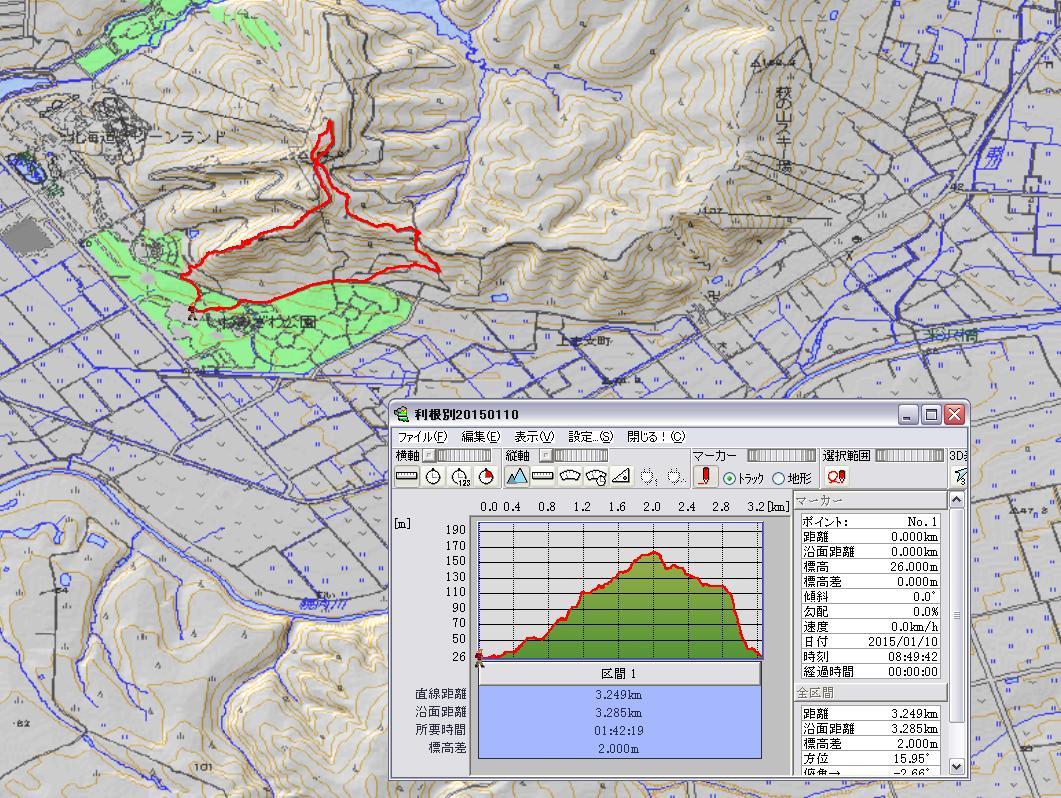1061x798 pixels.
Task: Click the ポイント: No. 1 row
Action: point(870,522)
